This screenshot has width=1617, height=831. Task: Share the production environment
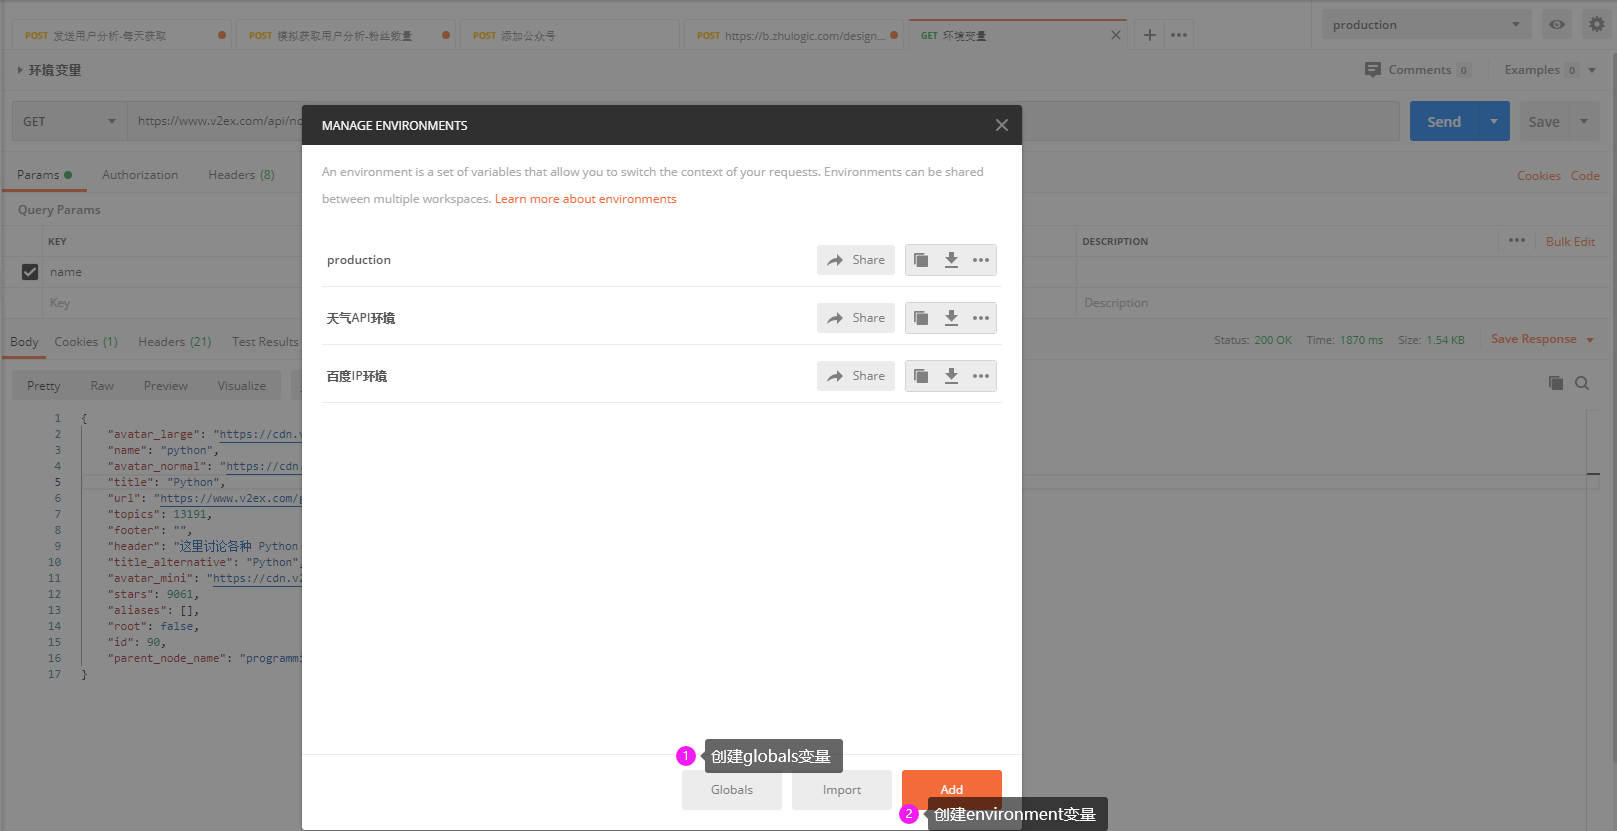(x=856, y=260)
